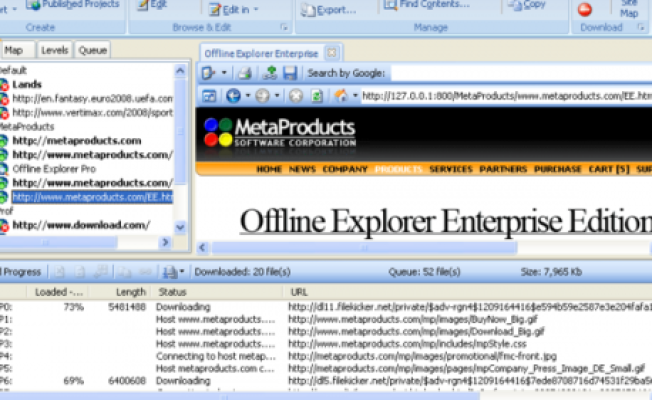
Task: Open dropdown next to progress options icon
Action: [182, 272]
